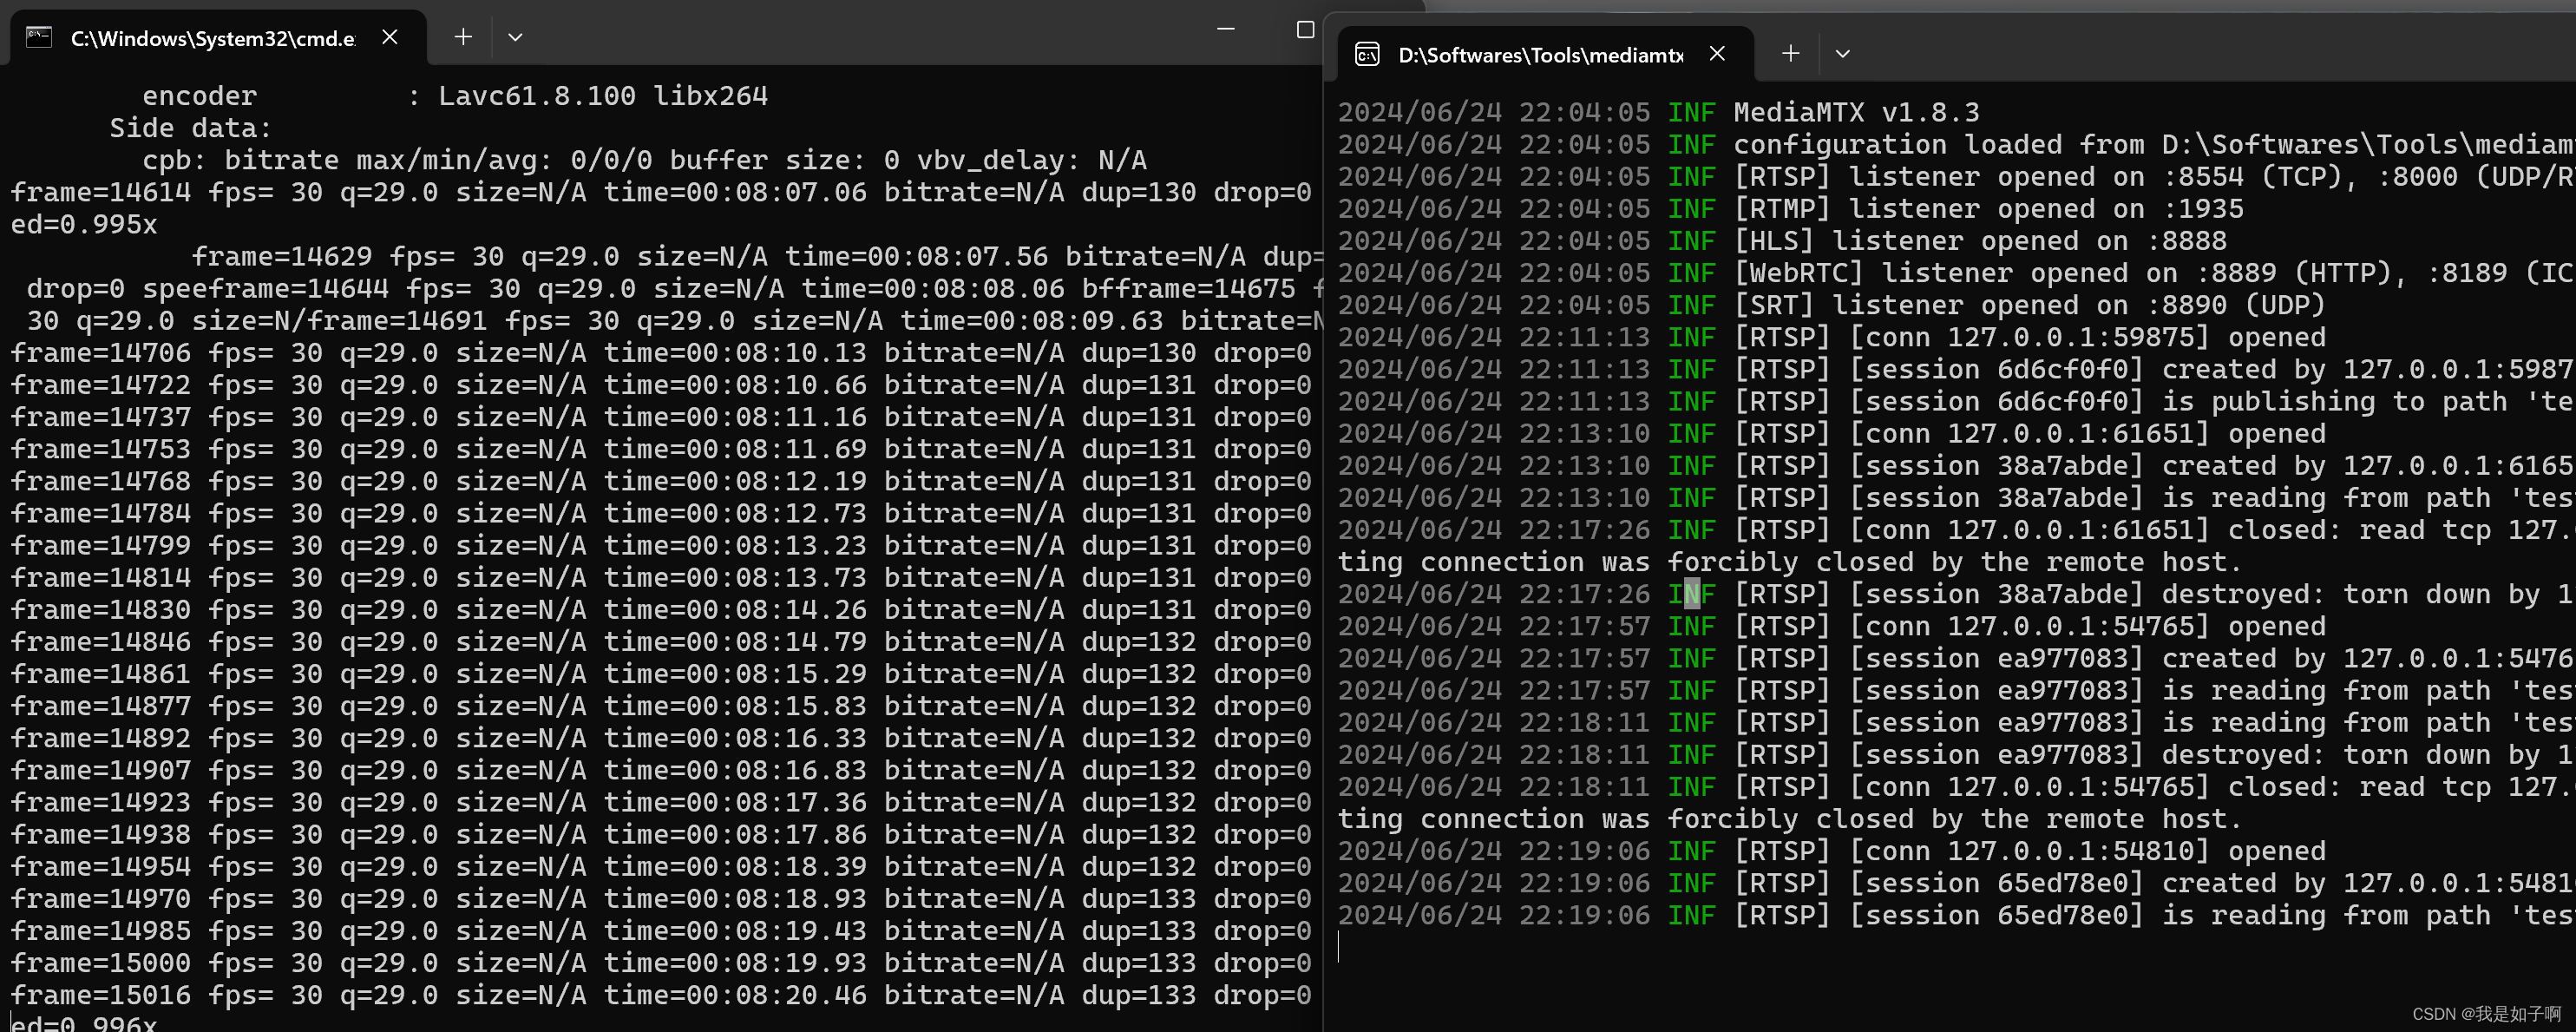Click the 'MediaMTX v1.8.3' log line
The height and width of the screenshot is (1032, 2576).
point(1658,112)
